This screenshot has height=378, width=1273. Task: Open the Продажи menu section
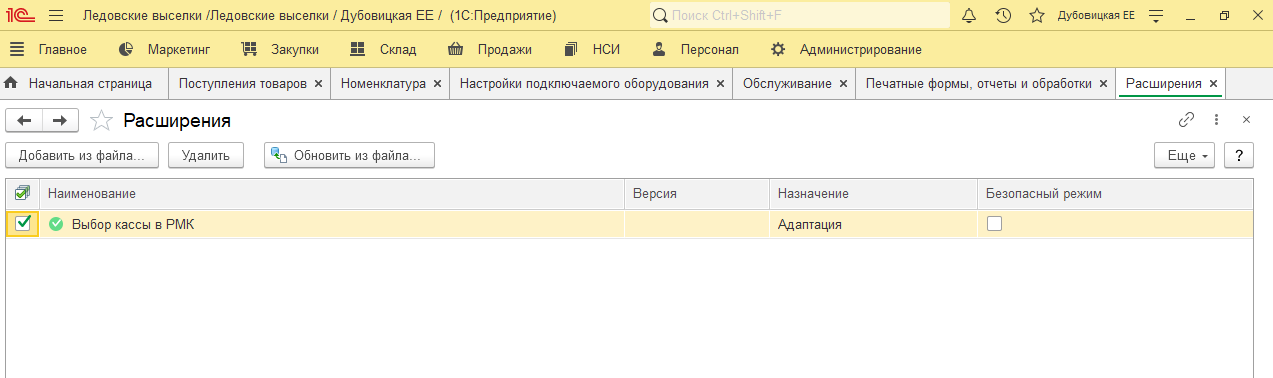490,49
